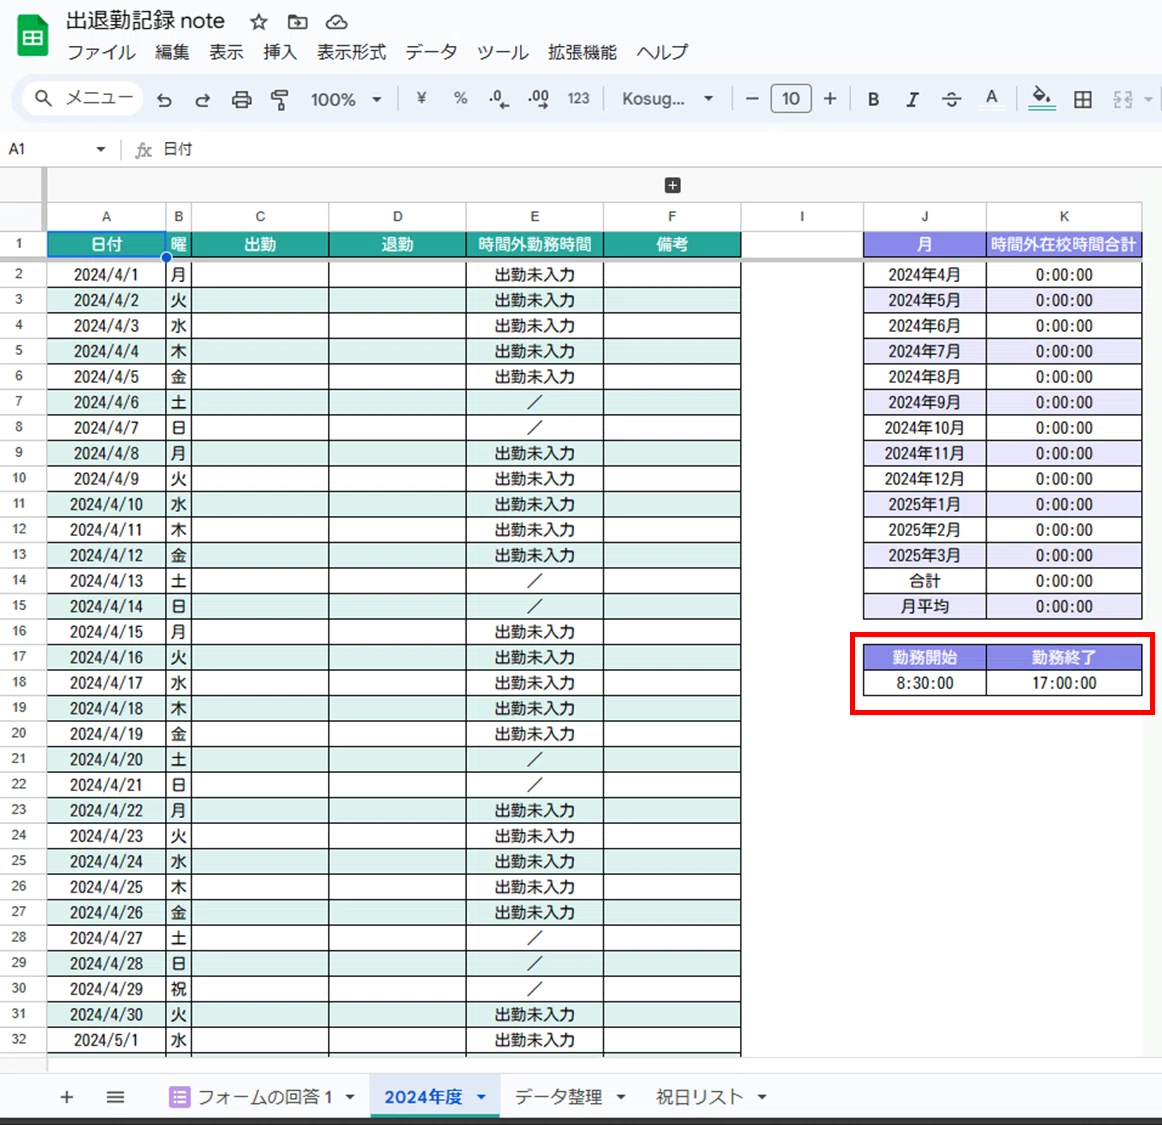Toggle strikethrough formatting
Viewport: 1162px width, 1125px height.
pyautogui.click(x=952, y=99)
